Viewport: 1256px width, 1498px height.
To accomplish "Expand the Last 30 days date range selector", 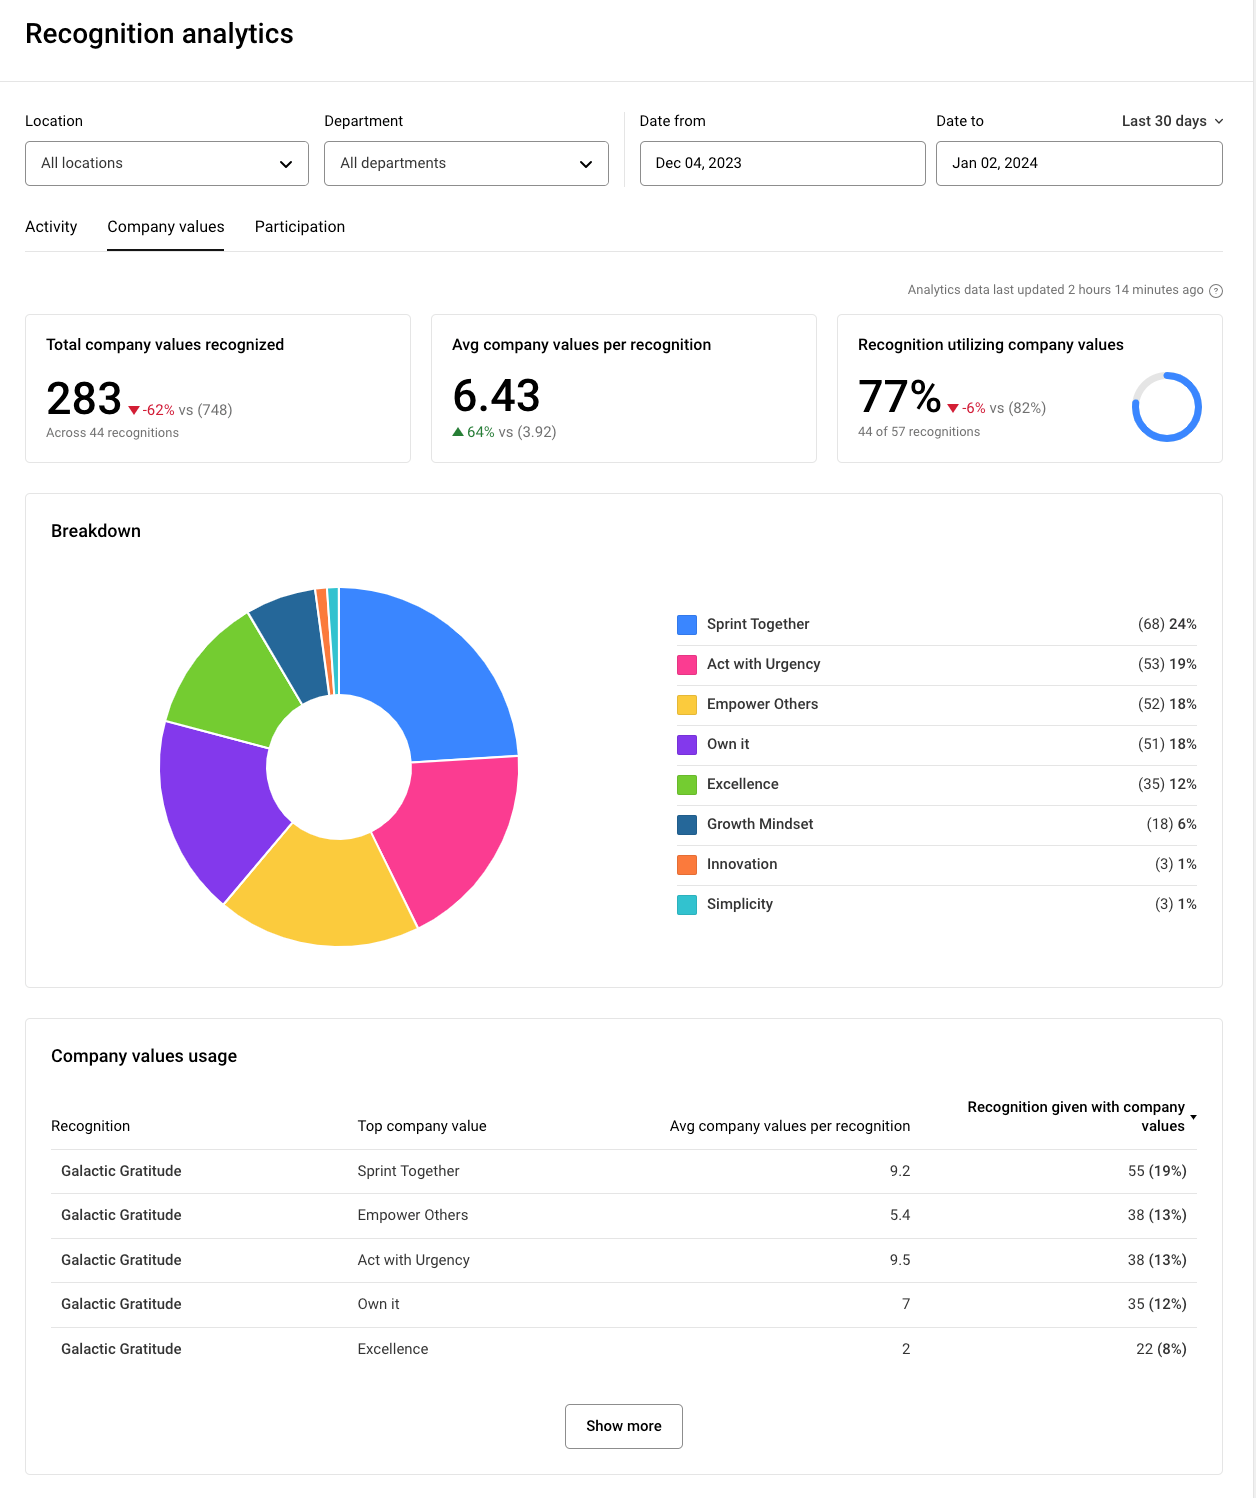I will click(x=1171, y=121).
